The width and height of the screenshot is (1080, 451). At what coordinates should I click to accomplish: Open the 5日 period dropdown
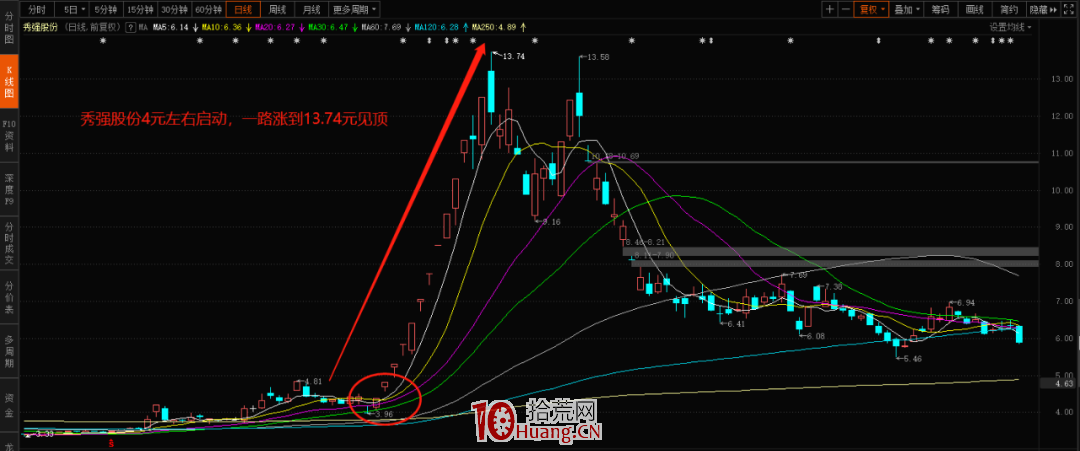72,10
